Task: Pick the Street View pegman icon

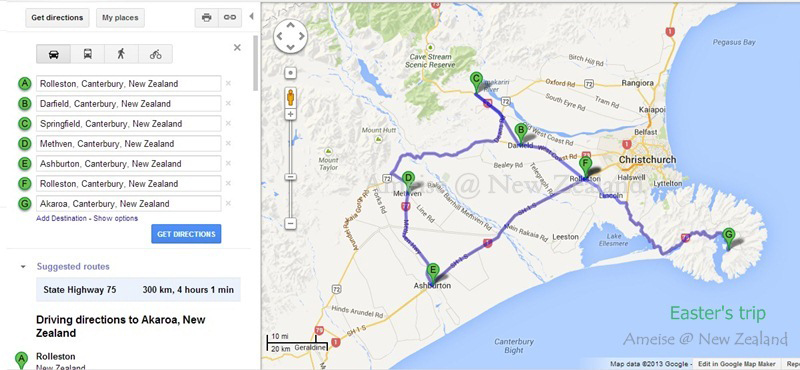Action: tap(290, 96)
